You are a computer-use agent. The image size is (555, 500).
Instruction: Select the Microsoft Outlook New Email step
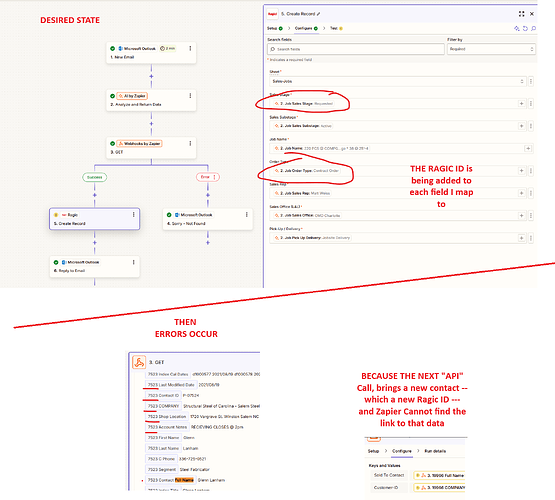click(151, 53)
